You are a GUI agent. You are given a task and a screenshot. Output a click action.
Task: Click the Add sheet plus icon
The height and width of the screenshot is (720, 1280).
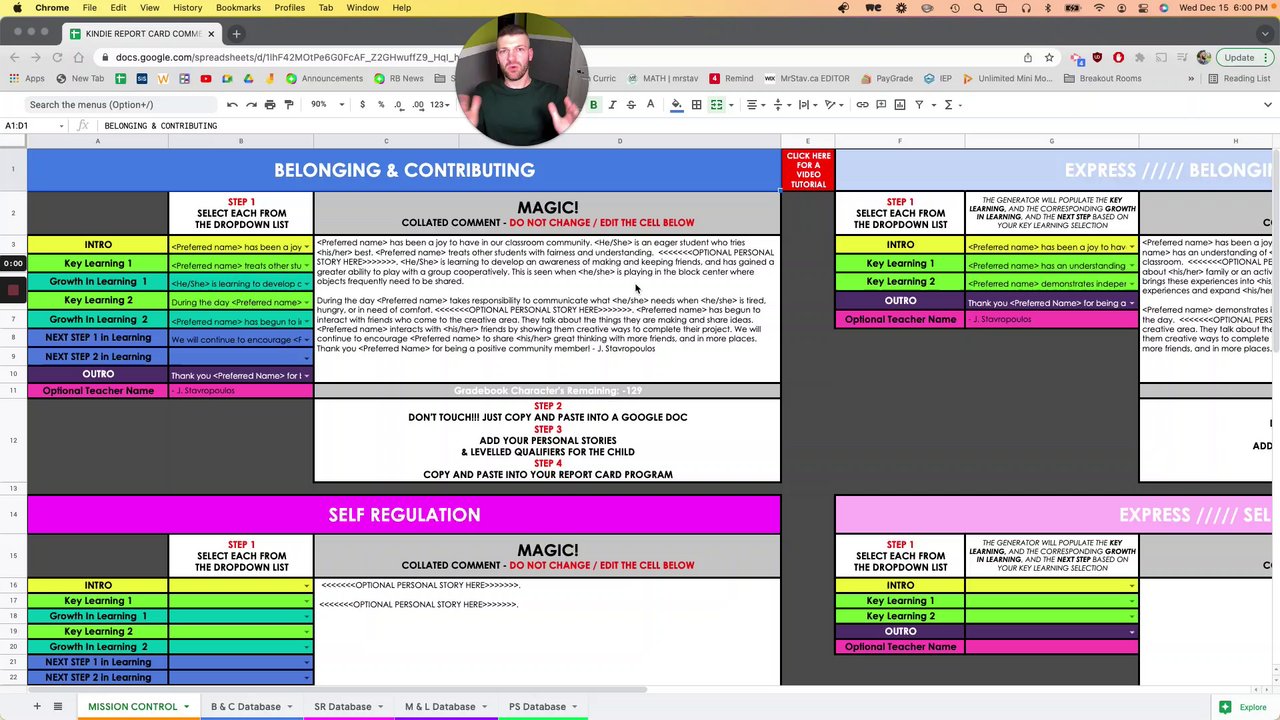pyautogui.click(x=37, y=707)
